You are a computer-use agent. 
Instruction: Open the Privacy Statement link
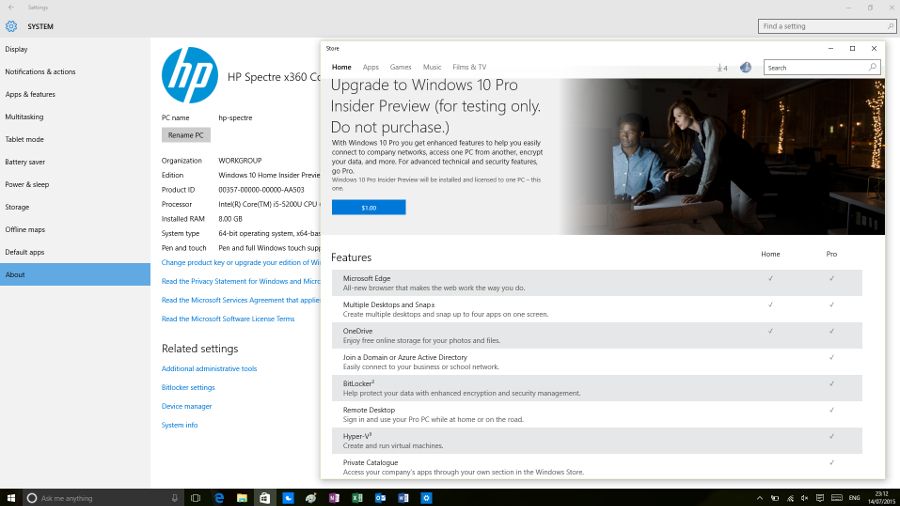point(240,281)
